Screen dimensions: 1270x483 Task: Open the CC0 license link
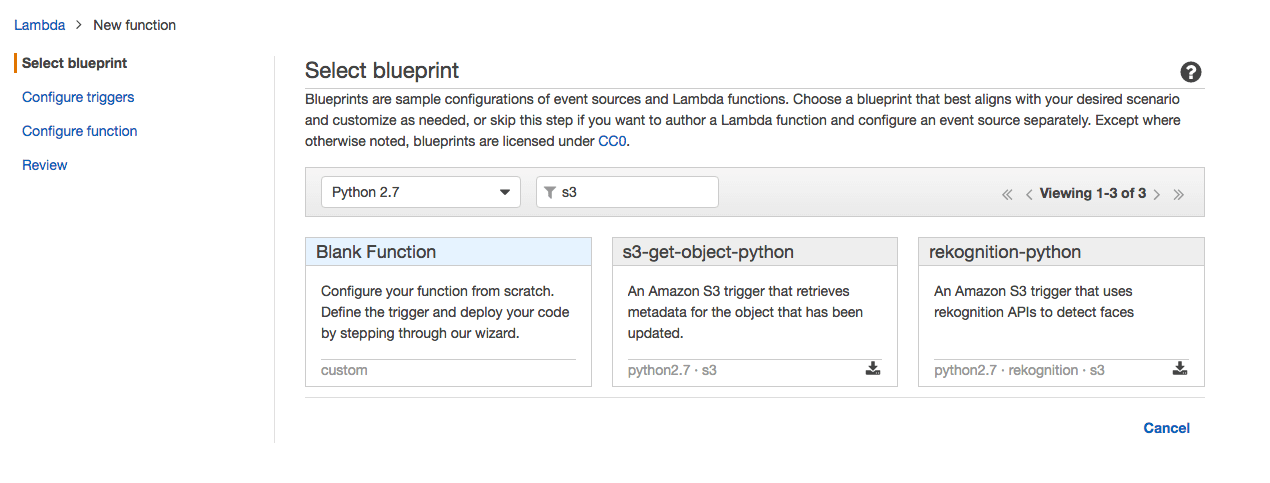[x=612, y=141]
